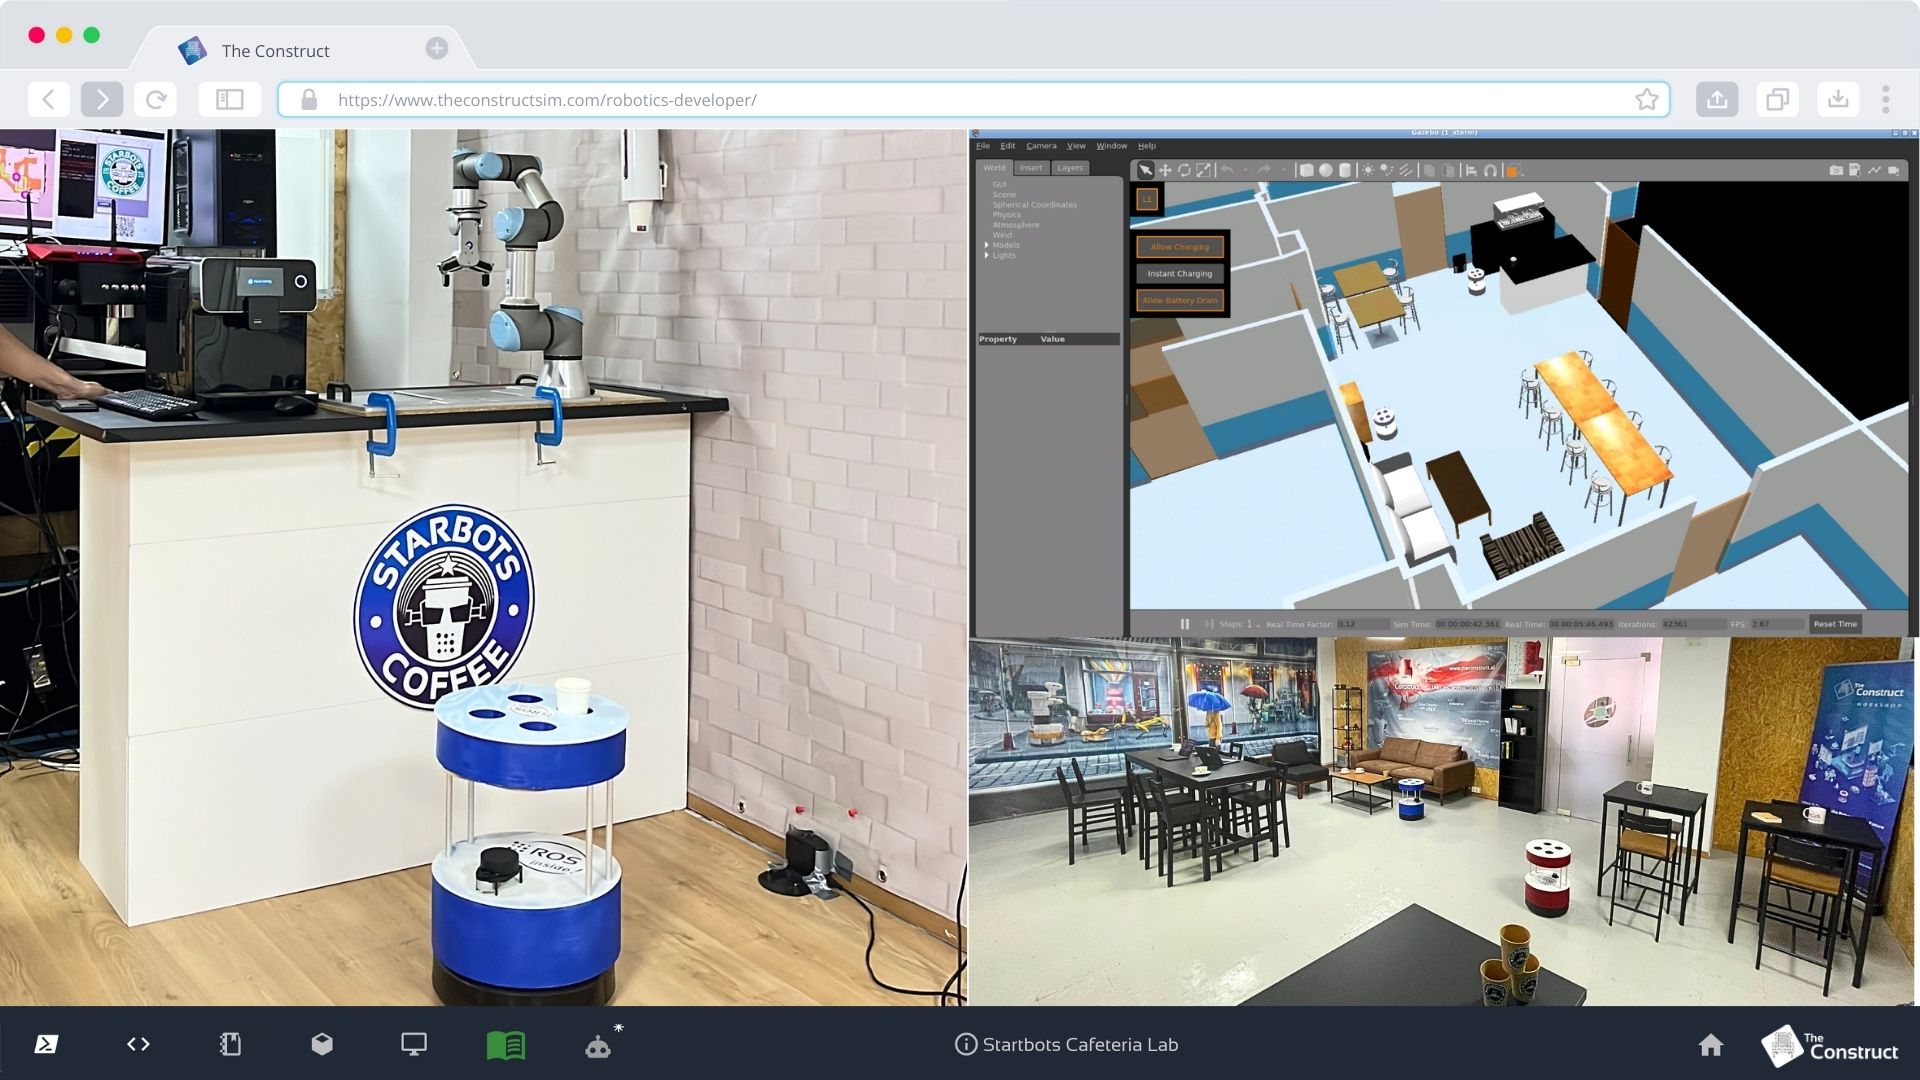Image resolution: width=1920 pixels, height=1080 pixels.
Task: Click The Construct logo in bottom bar
Action: click(x=1829, y=1046)
